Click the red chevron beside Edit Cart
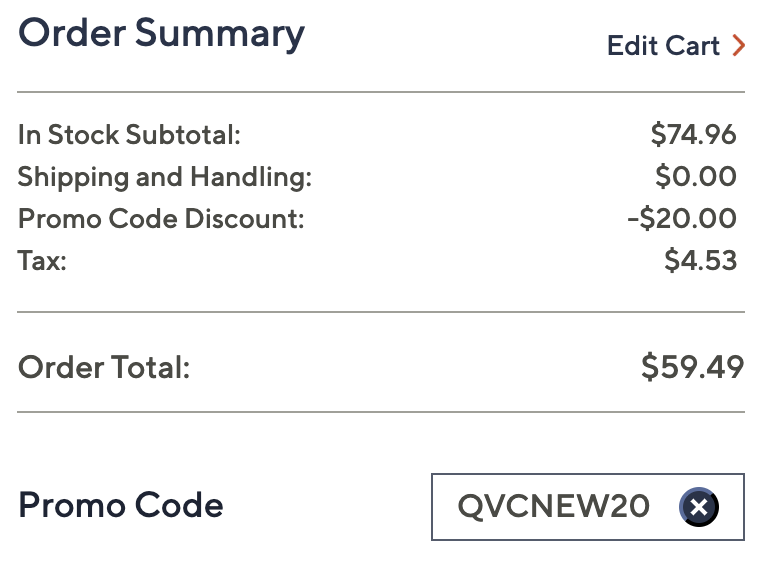The width and height of the screenshot is (766, 562). pyautogui.click(x=738, y=46)
